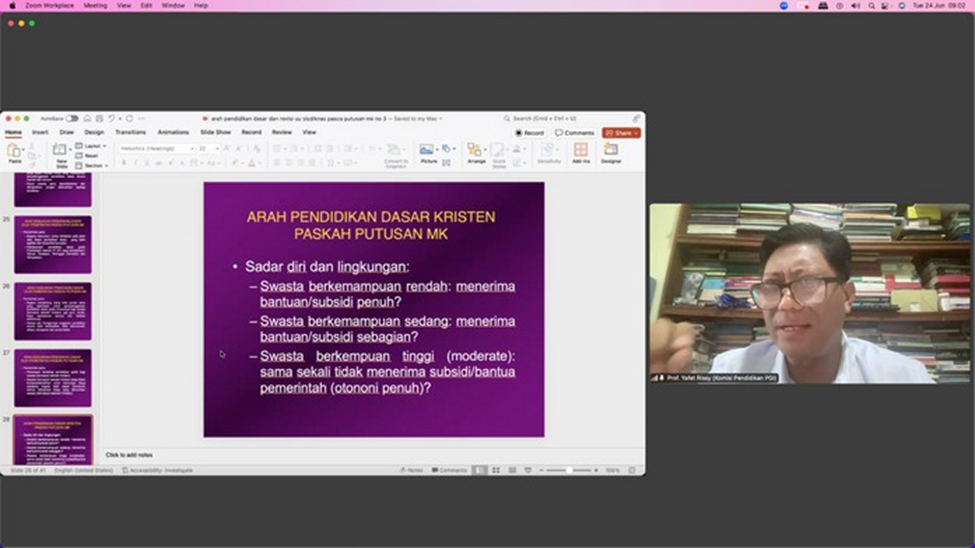This screenshot has height=548, width=975.
Task: Open the Layout dropdown
Action: click(91, 146)
